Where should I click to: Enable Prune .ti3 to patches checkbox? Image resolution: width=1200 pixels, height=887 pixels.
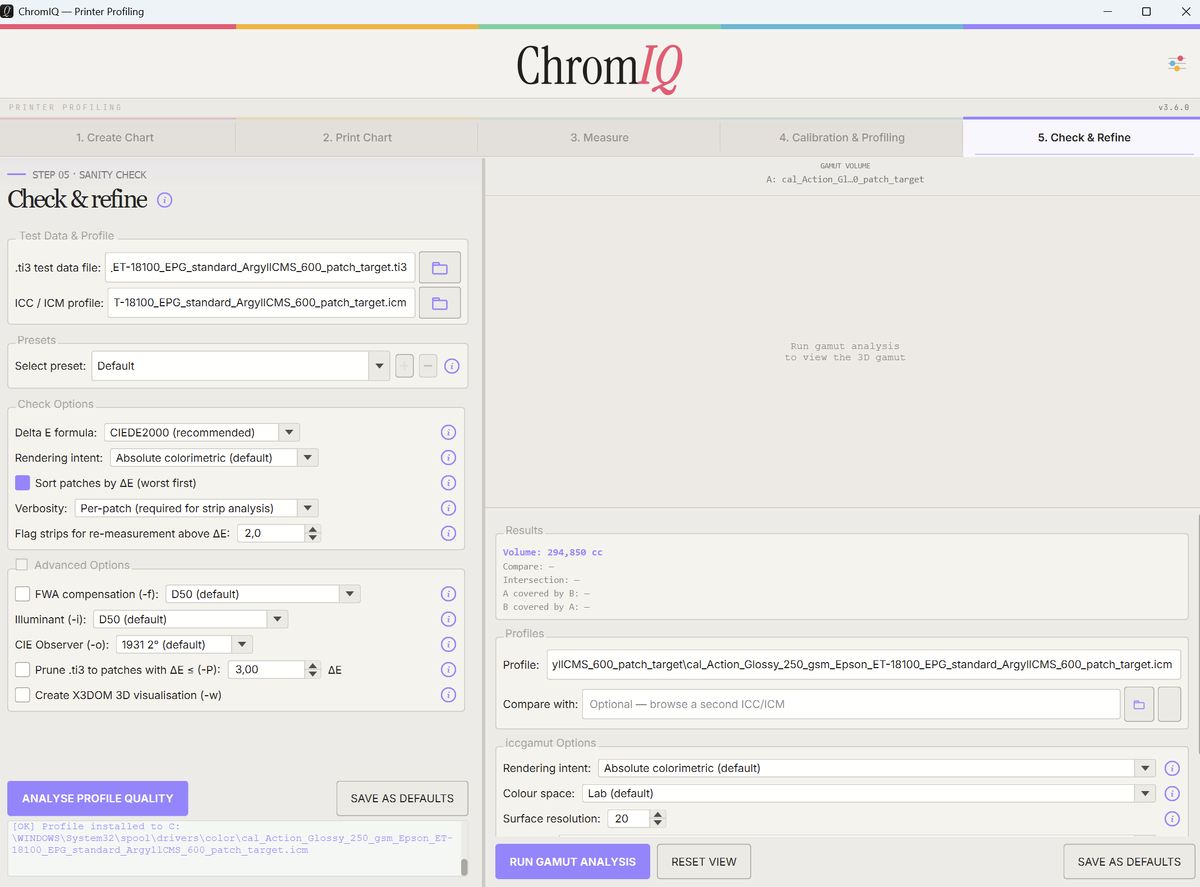click(x=23, y=670)
